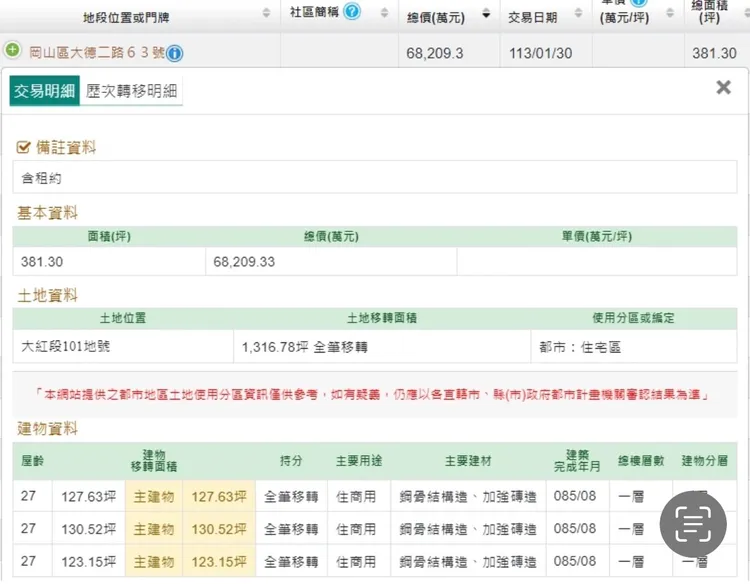
Task: Click the 主要用途 column header
Action: (x=359, y=461)
